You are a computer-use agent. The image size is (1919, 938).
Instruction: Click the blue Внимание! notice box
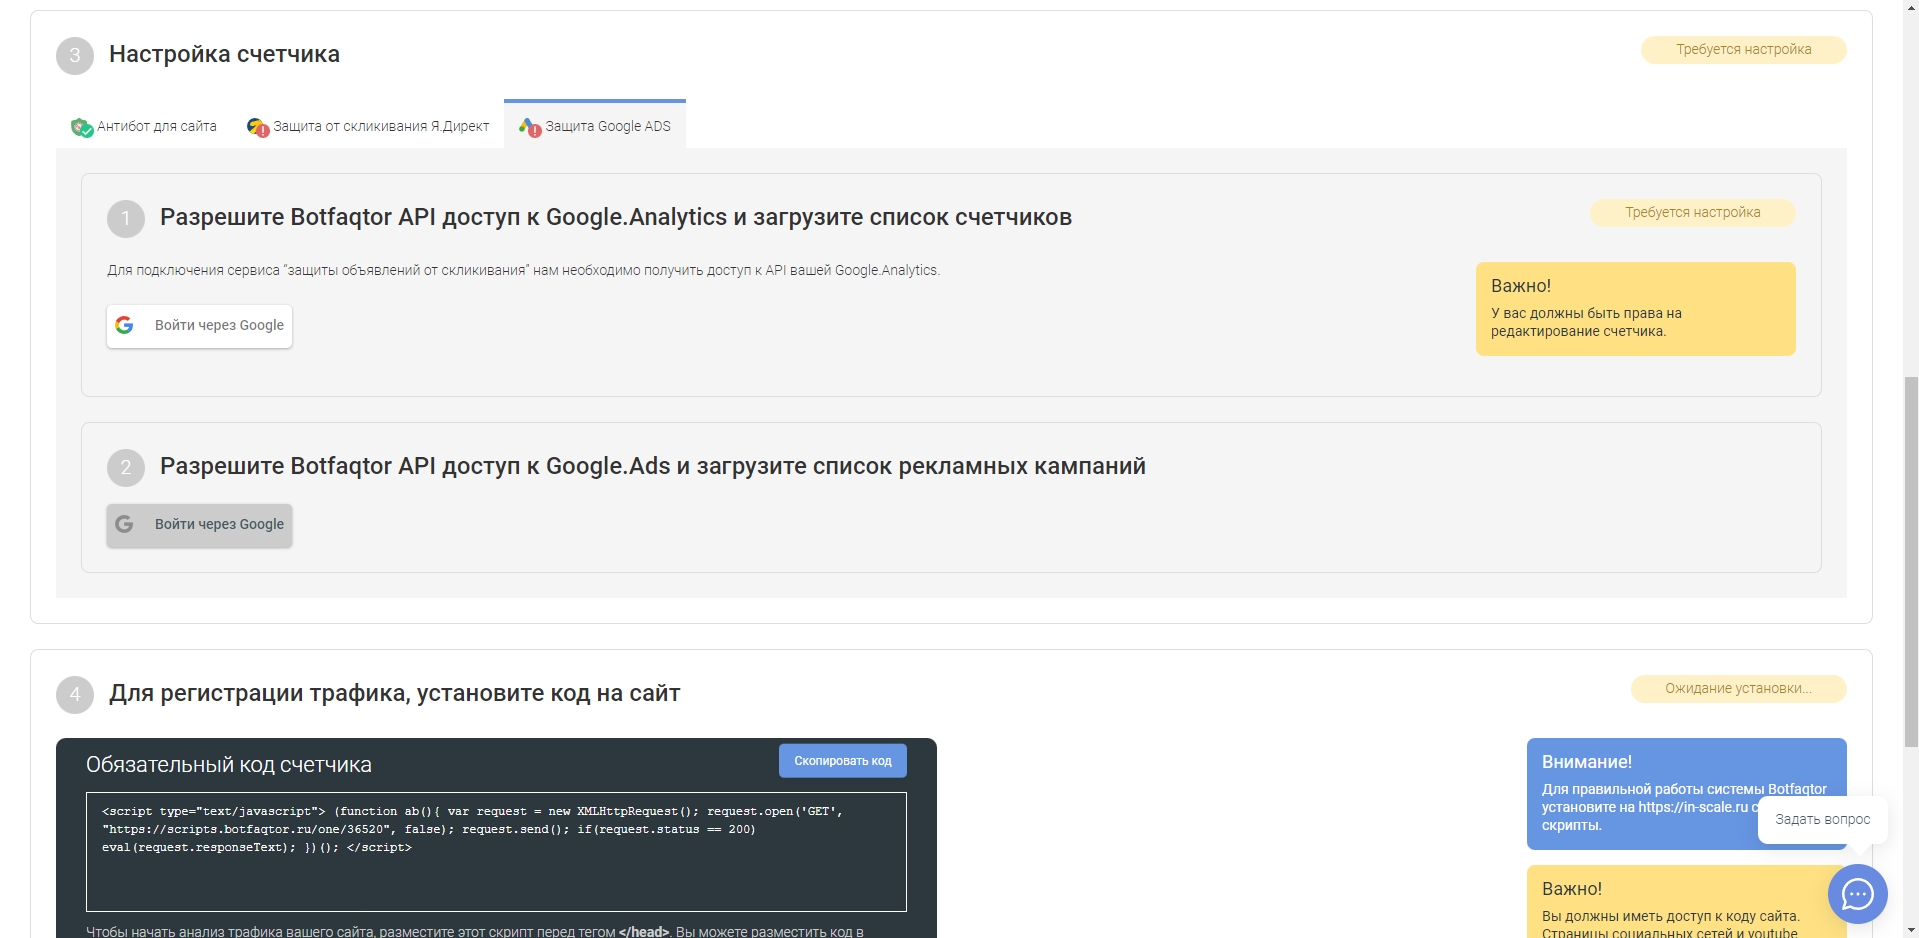pos(1686,794)
